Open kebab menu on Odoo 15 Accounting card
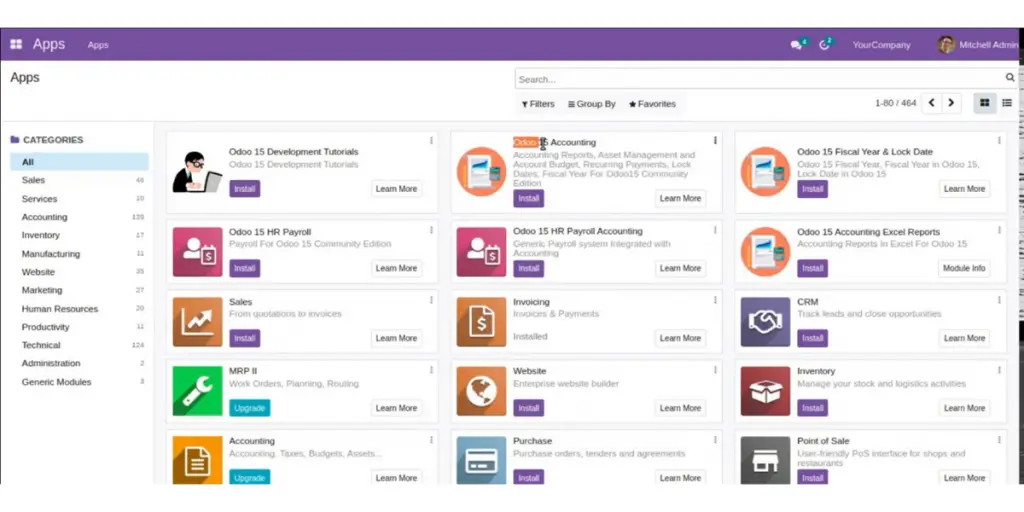Viewport: 1024px width, 512px height. (715, 140)
